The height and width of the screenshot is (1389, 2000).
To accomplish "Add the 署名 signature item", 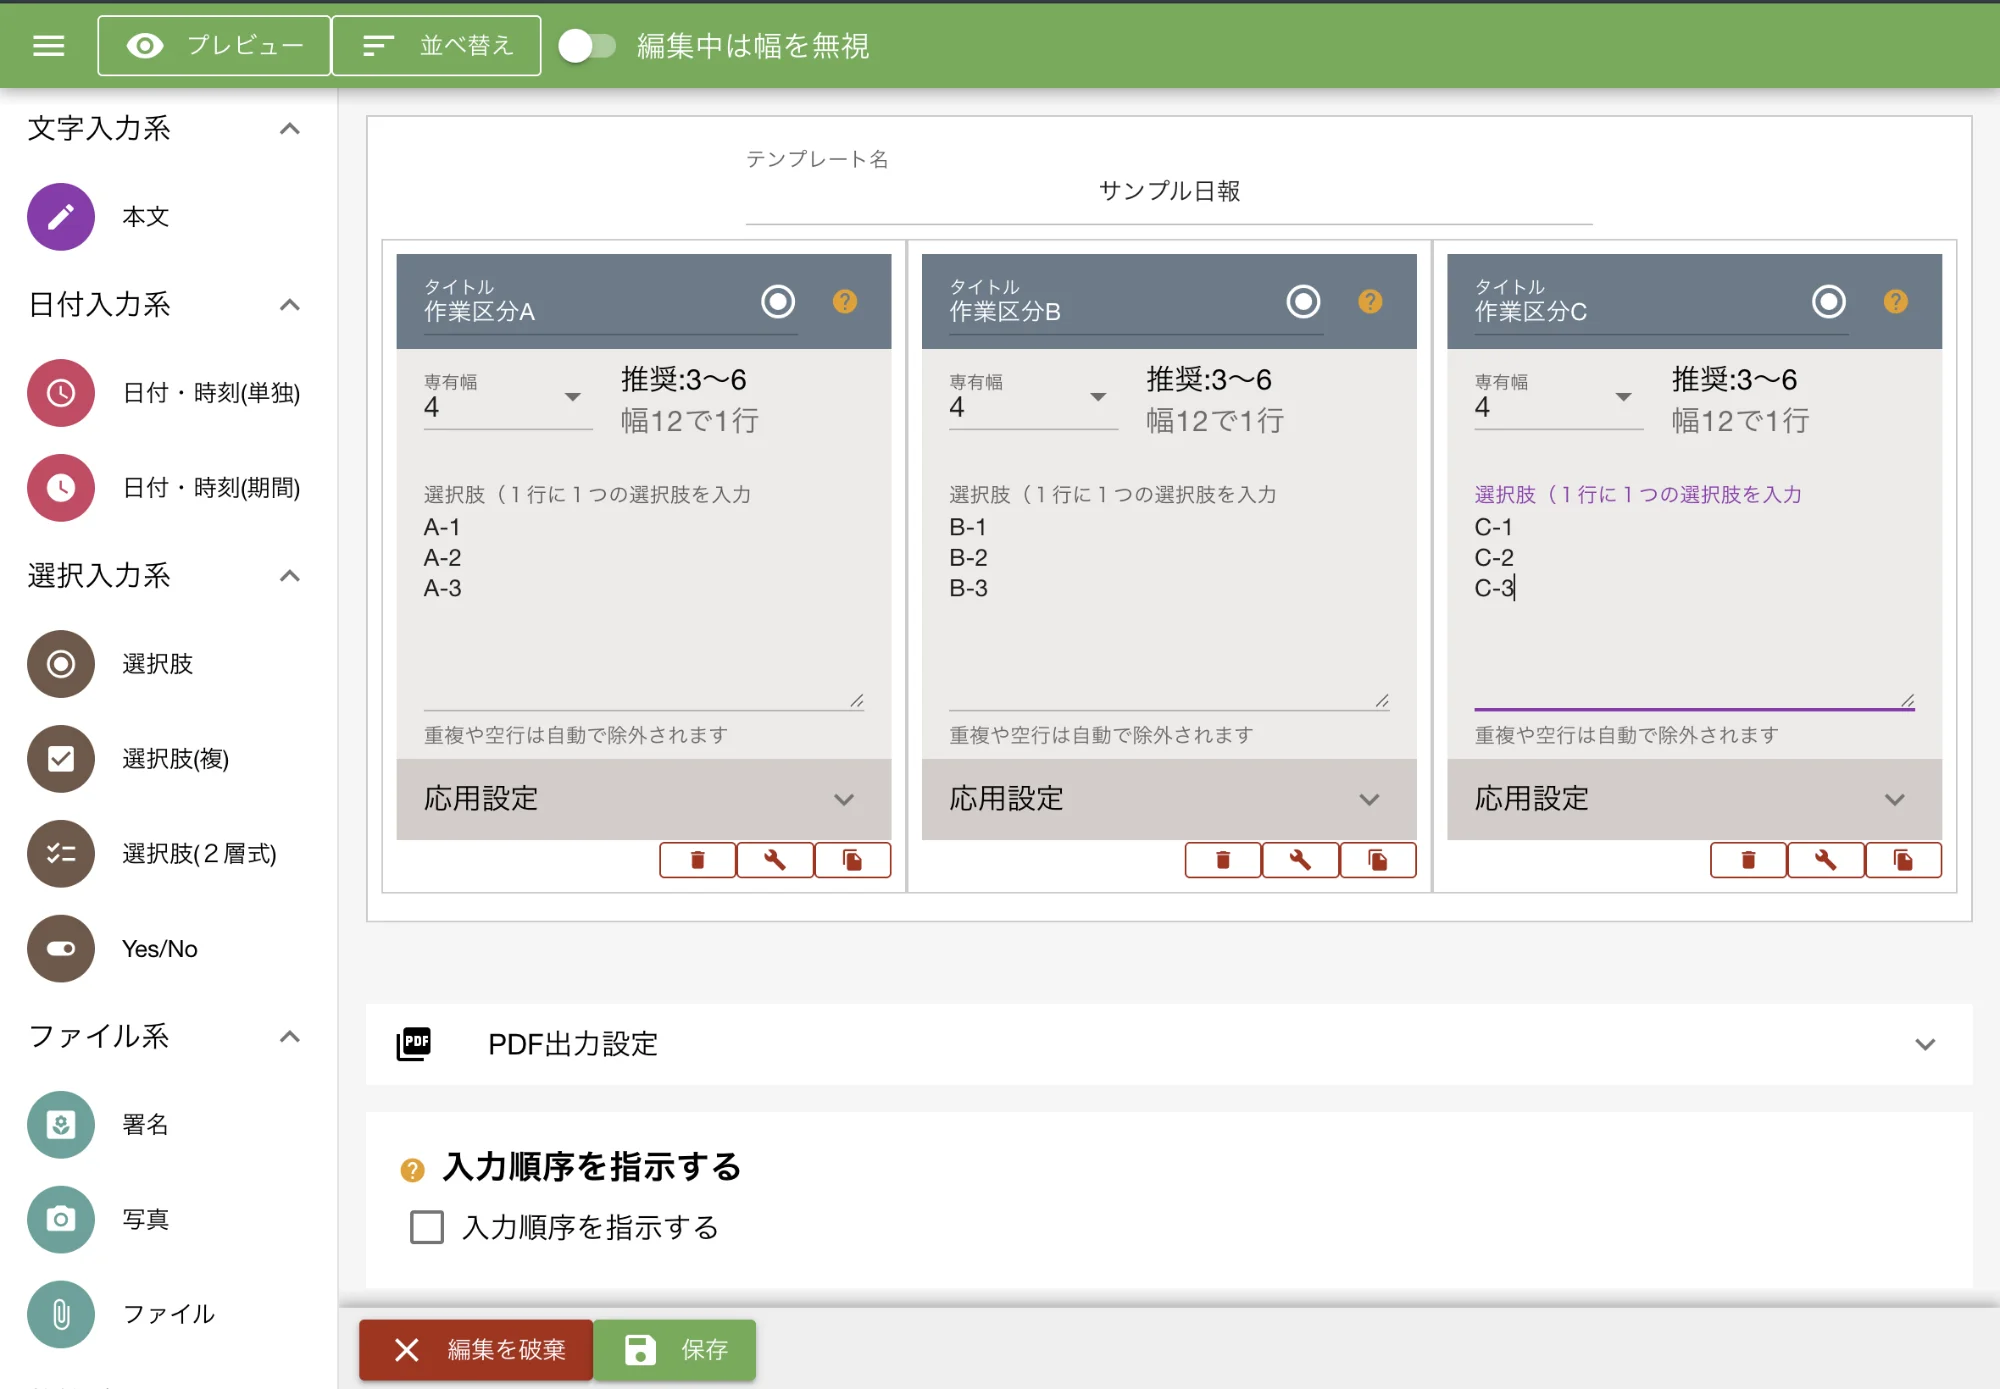I will coord(61,1125).
